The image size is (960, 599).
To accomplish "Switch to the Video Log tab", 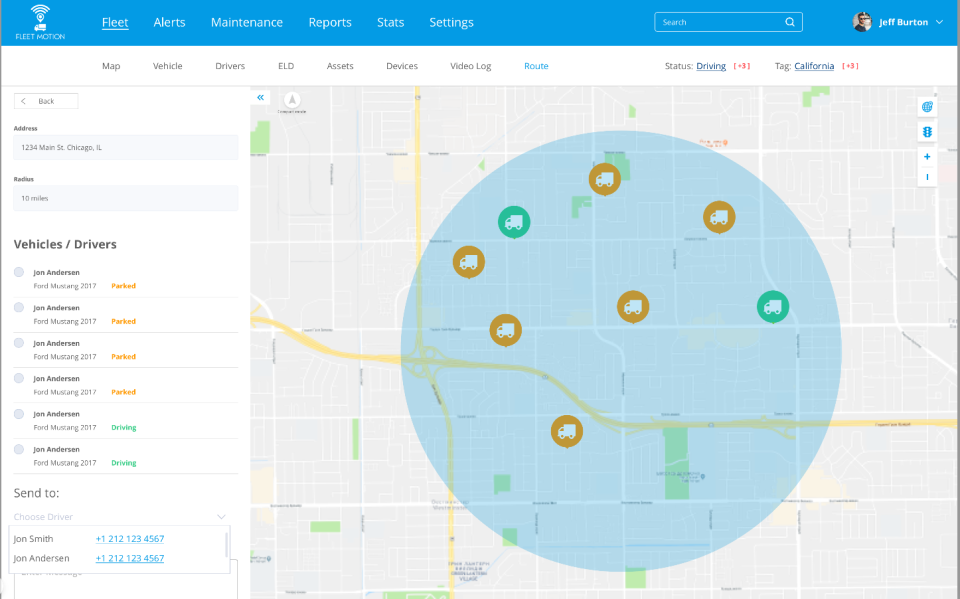I will click(x=470, y=66).
